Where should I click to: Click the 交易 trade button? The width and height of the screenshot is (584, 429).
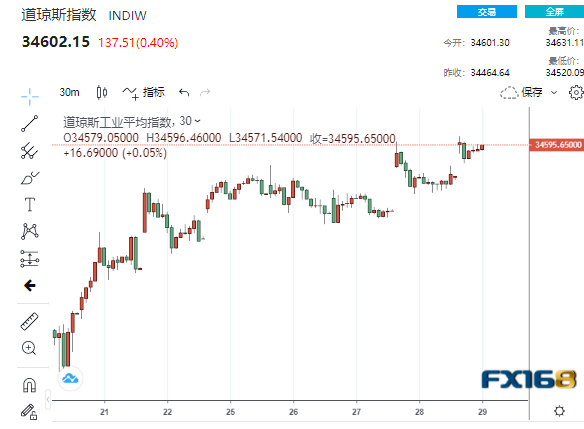(x=487, y=12)
